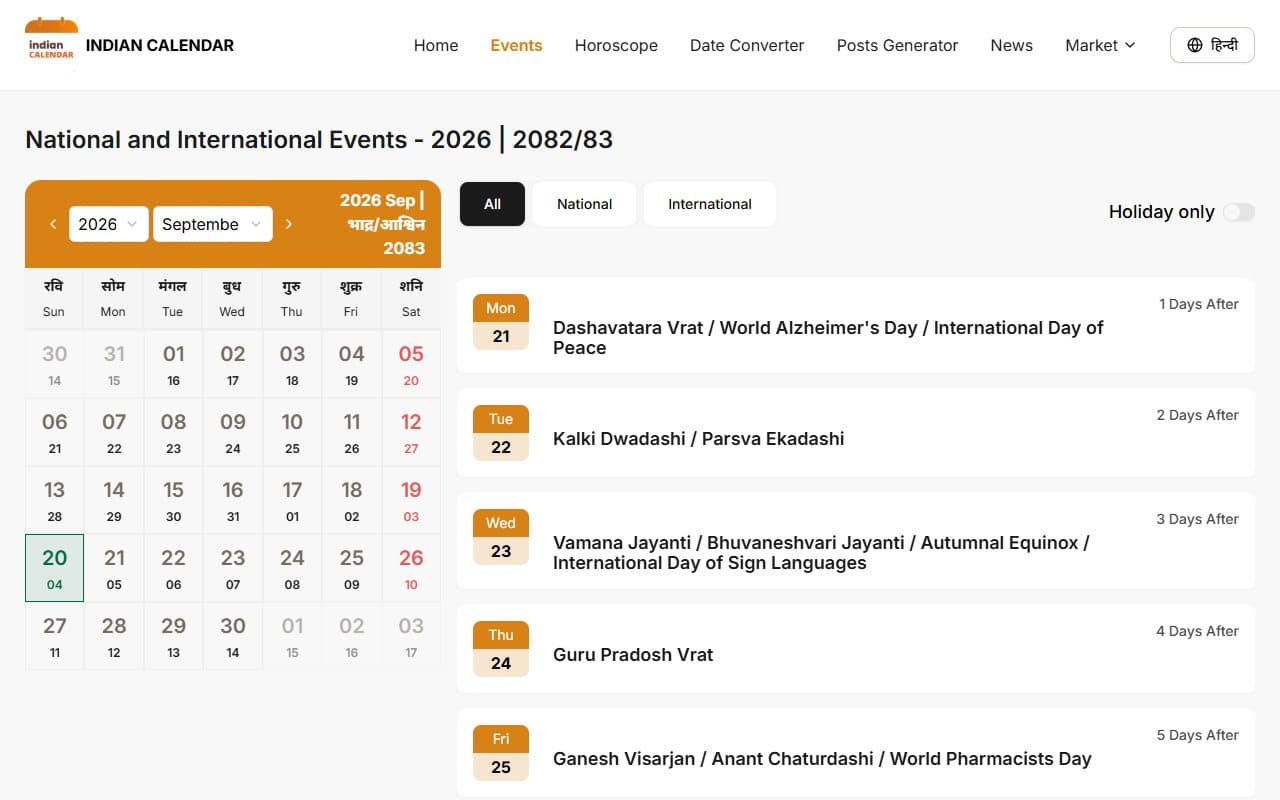Viewport: 1280px width, 800px height.
Task: Click the globe icon on the language button
Action: point(1195,45)
